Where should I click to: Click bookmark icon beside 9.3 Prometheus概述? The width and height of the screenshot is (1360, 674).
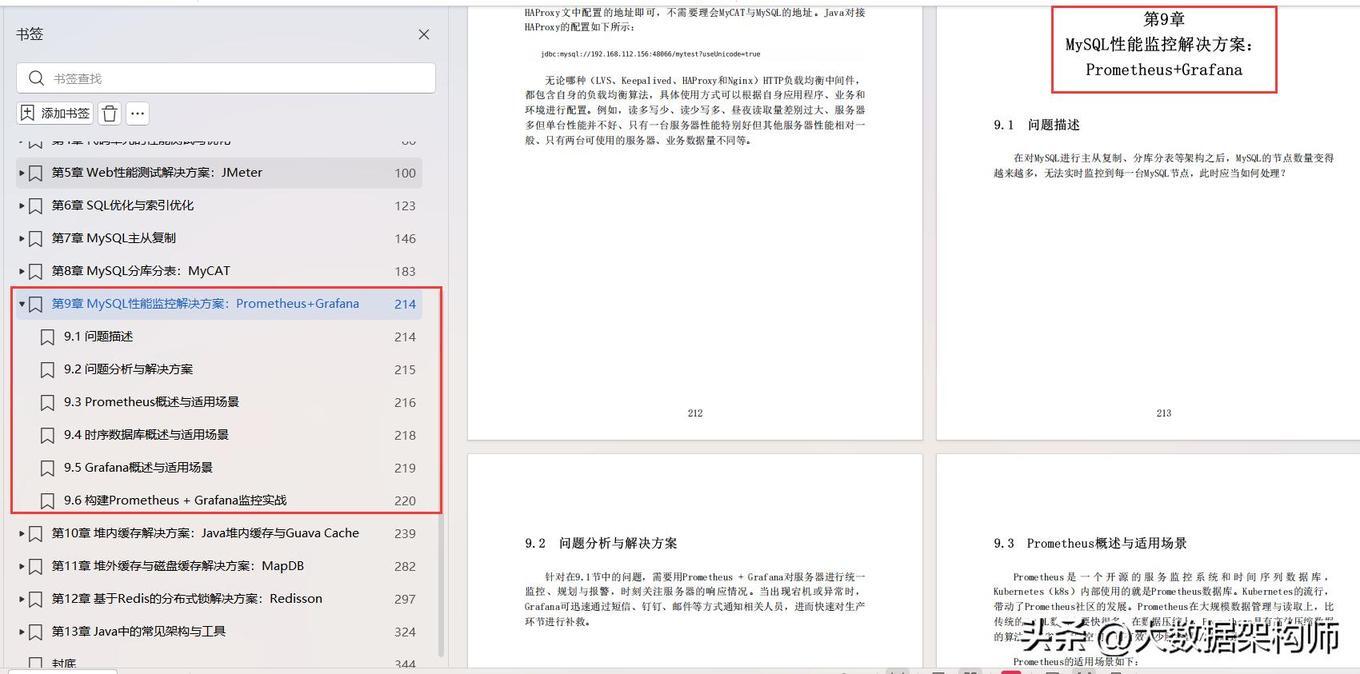[47, 403]
